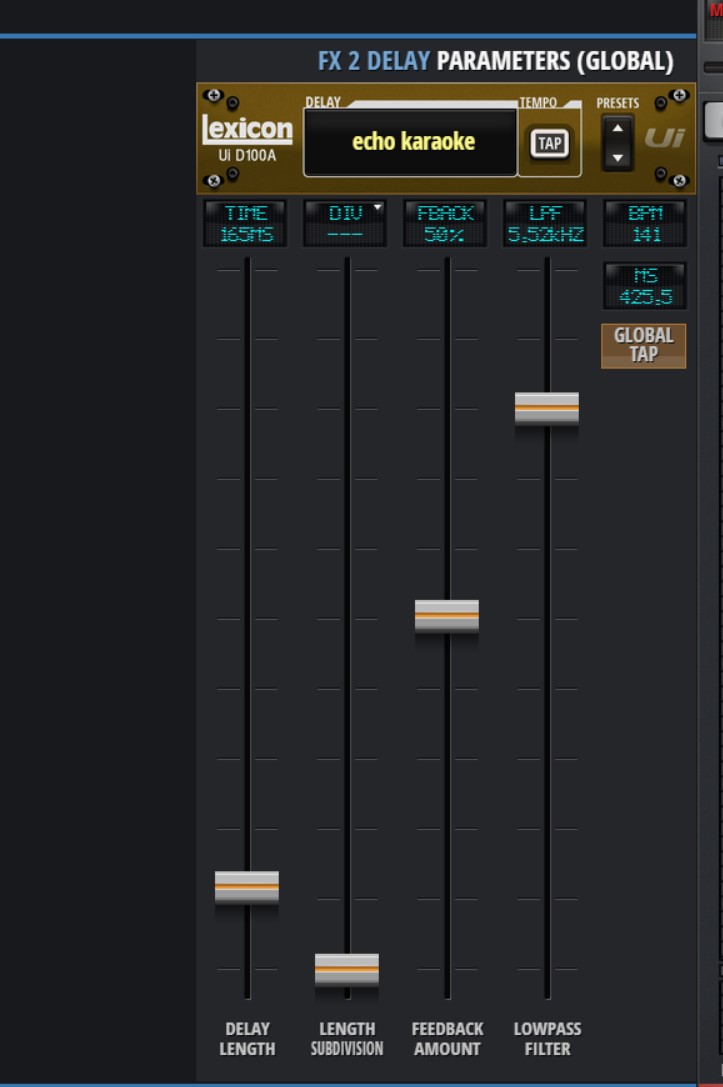This screenshot has width=723, height=1087.
Task: Select next preset with down arrow
Action: pyautogui.click(x=617, y=158)
